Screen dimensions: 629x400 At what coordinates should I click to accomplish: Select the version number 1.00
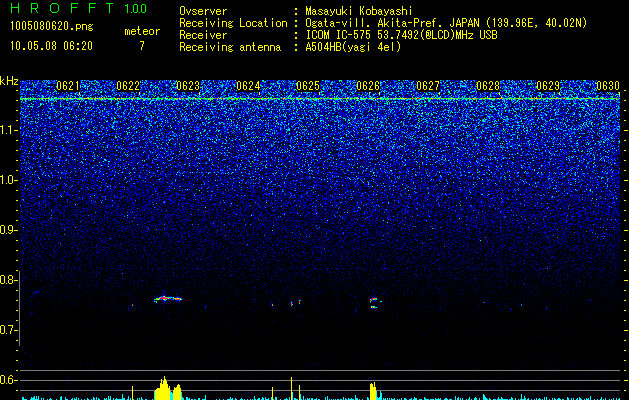pos(135,8)
